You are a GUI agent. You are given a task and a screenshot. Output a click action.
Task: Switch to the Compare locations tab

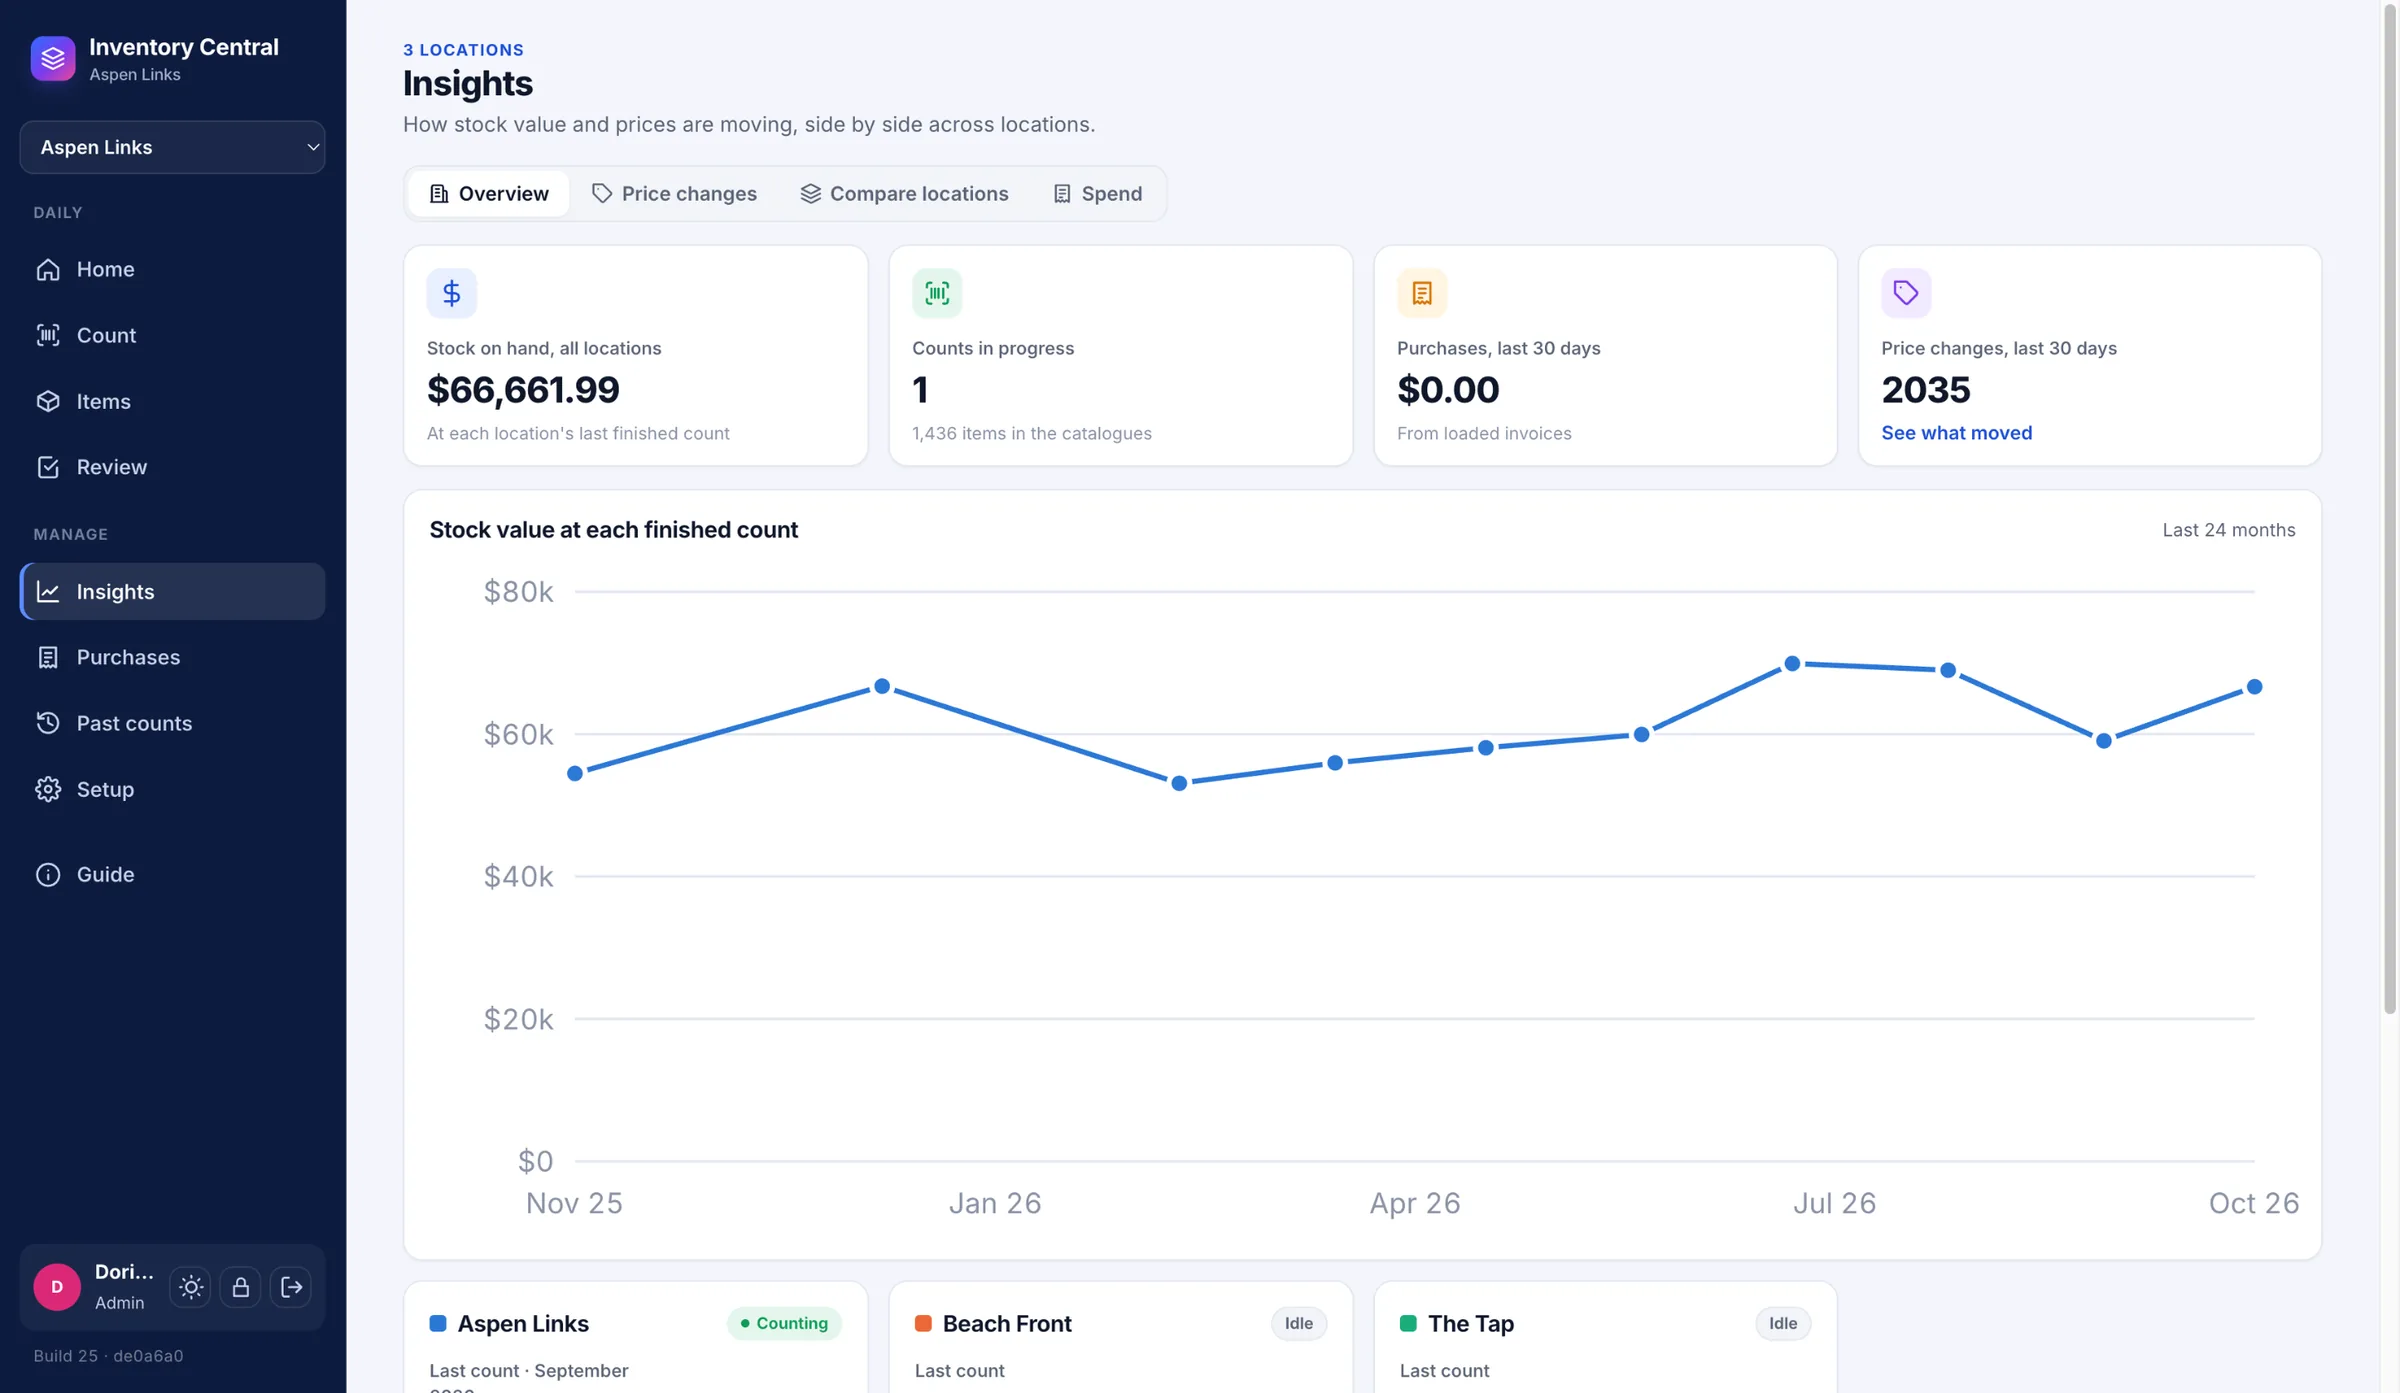pos(904,193)
